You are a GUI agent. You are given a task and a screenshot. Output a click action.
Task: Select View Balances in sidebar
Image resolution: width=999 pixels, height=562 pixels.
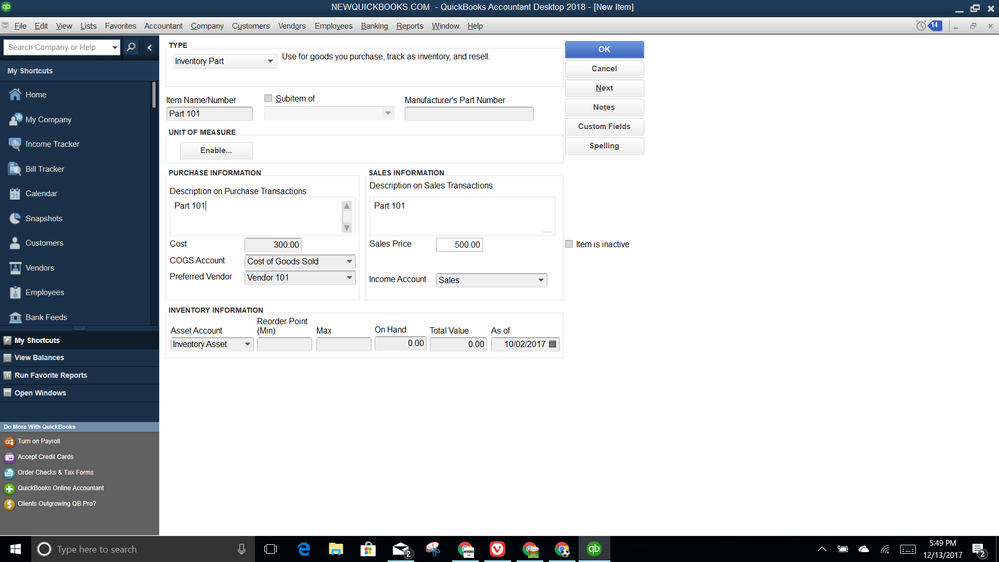pos(79,357)
